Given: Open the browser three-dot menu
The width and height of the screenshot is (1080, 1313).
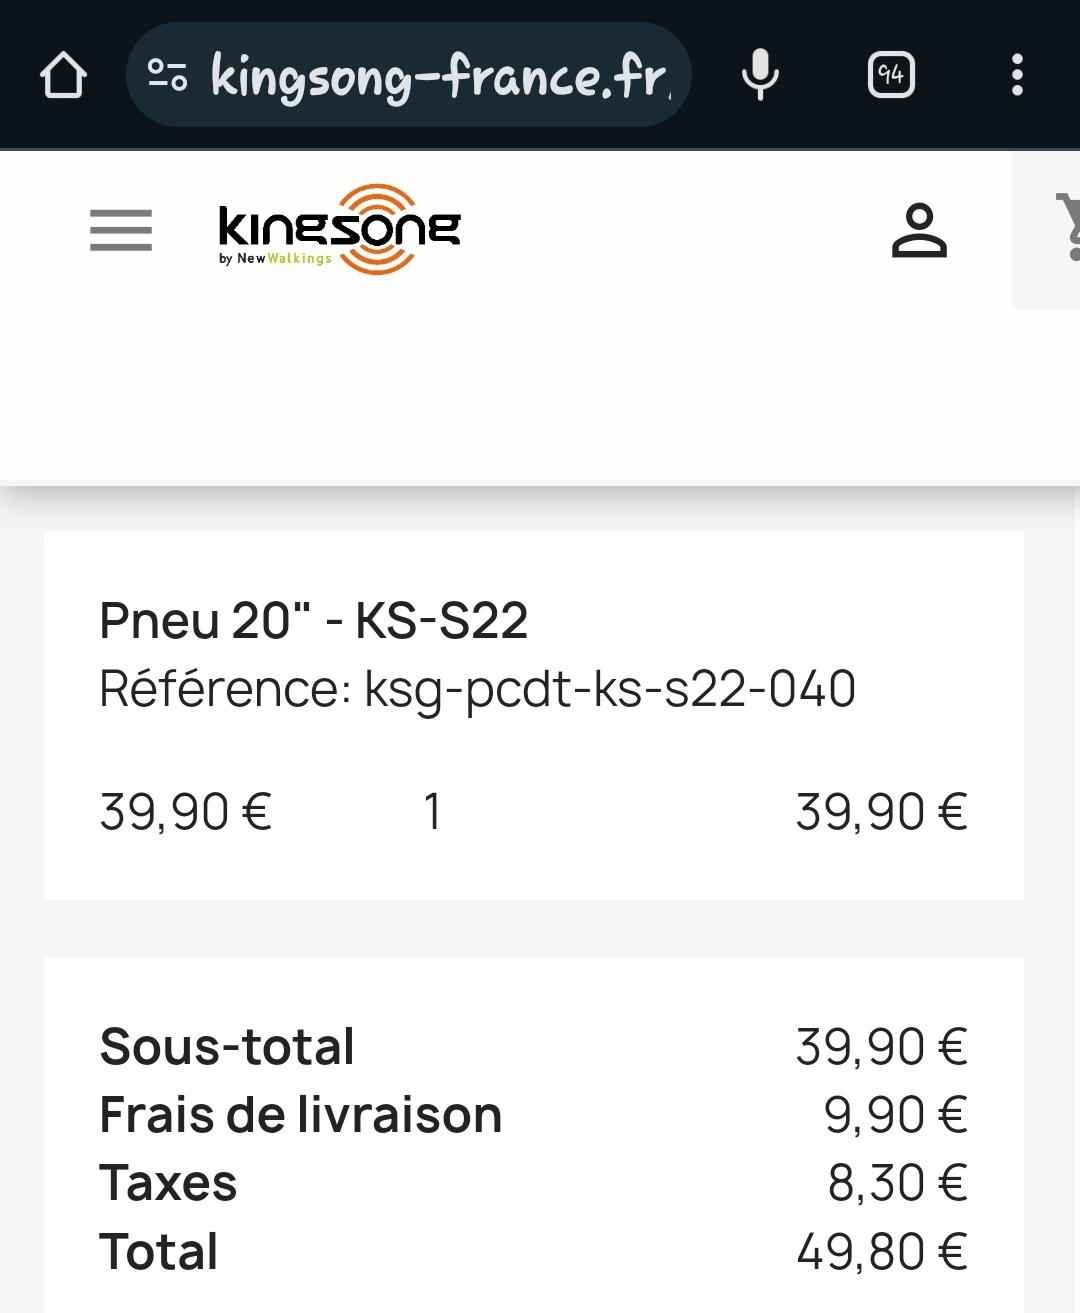Looking at the screenshot, I should pos(1017,75).
